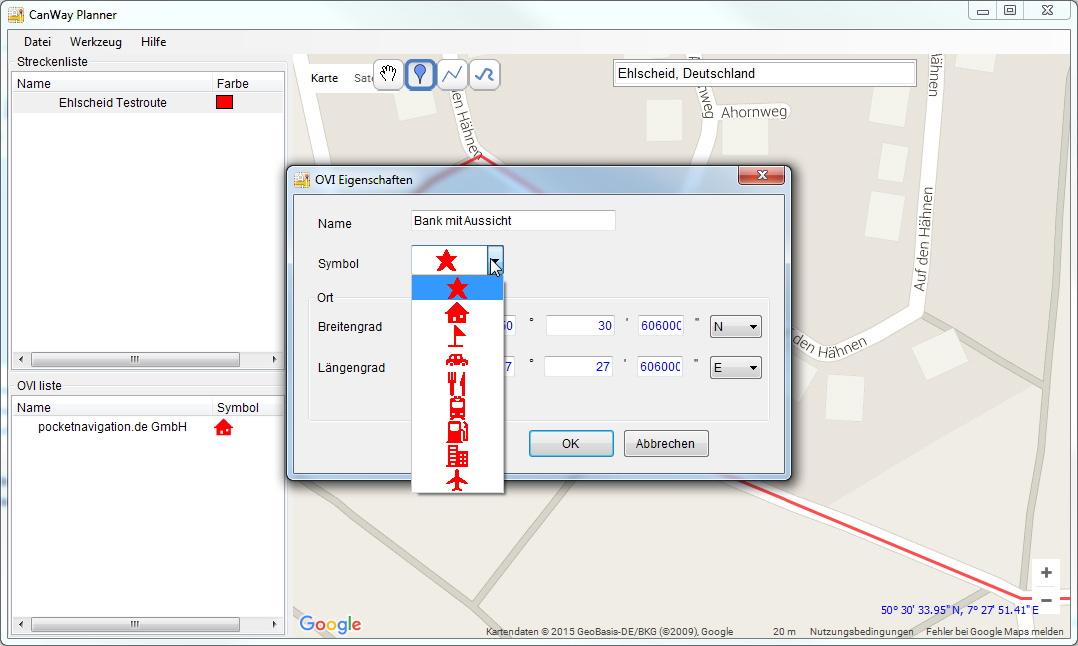Choose the gas pump symbol

click(457, 432)
